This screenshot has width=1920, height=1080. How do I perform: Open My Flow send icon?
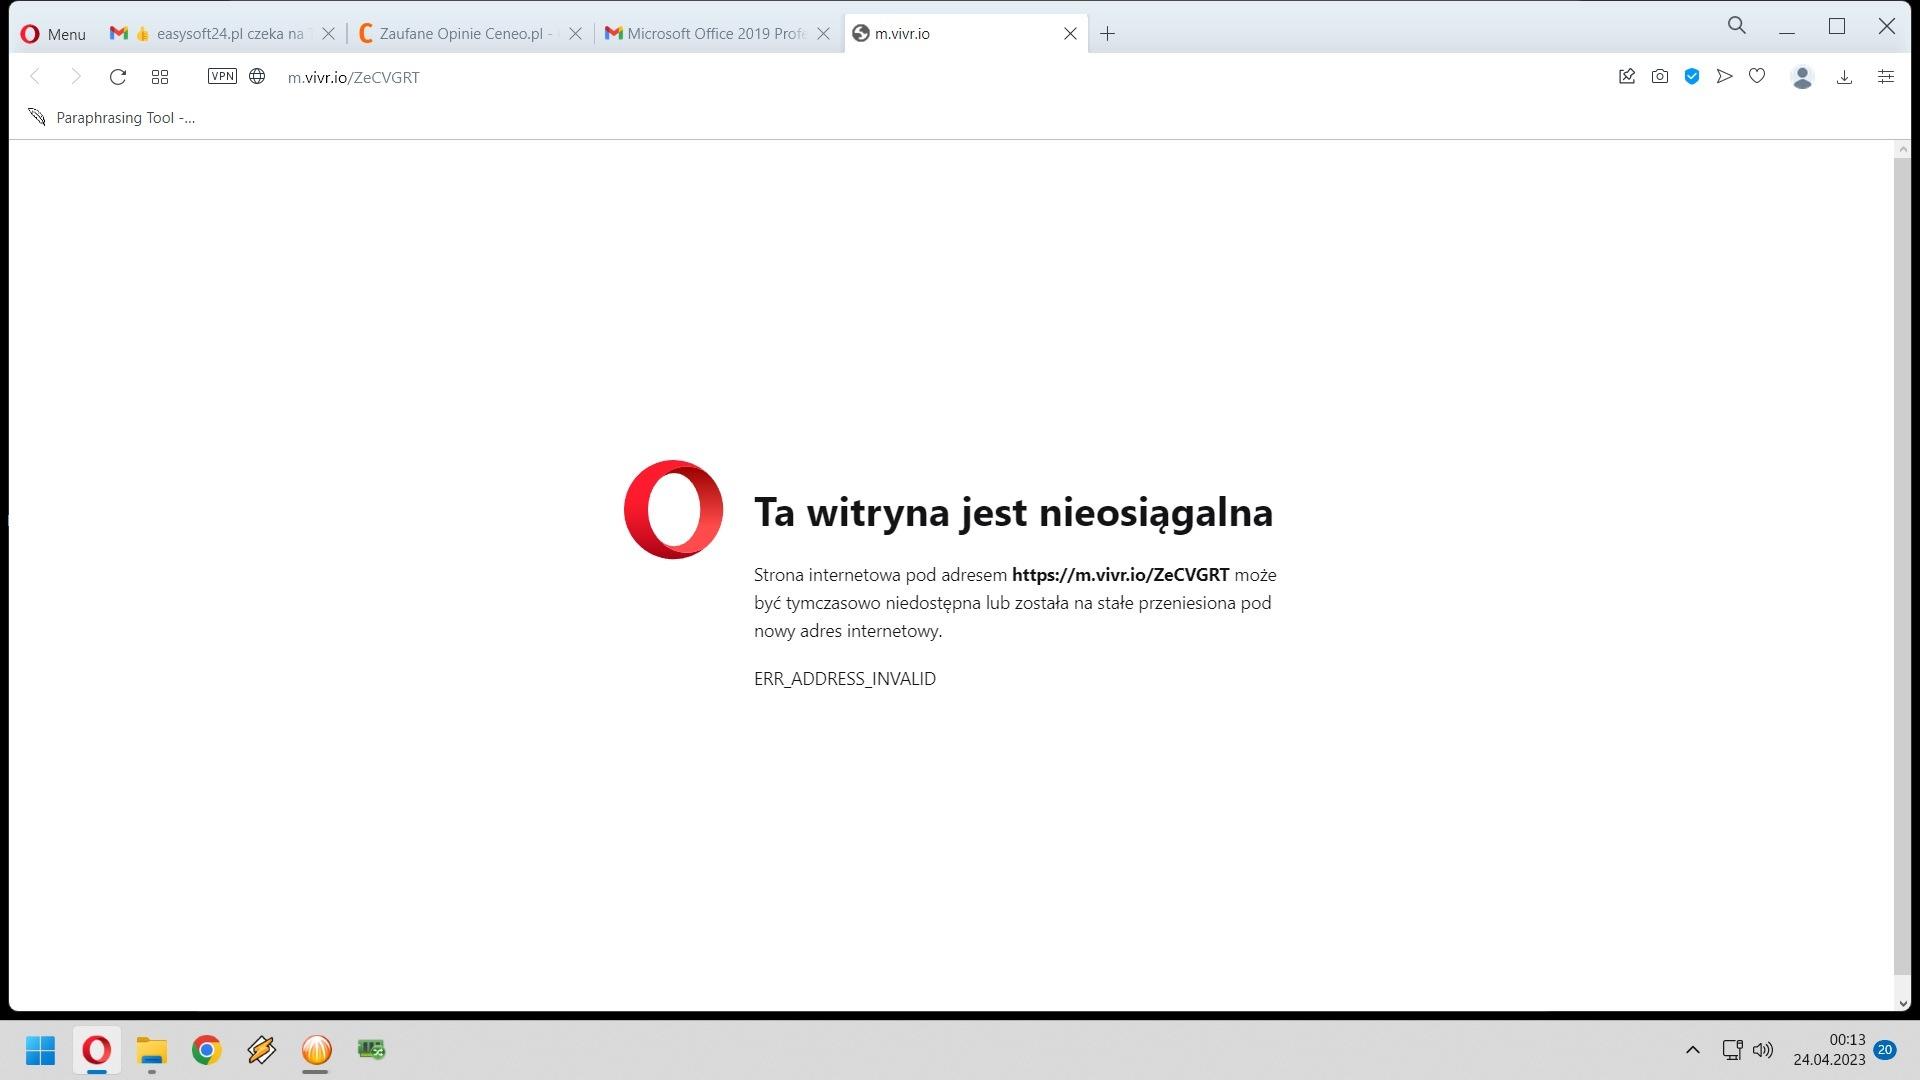[1724, 76]
